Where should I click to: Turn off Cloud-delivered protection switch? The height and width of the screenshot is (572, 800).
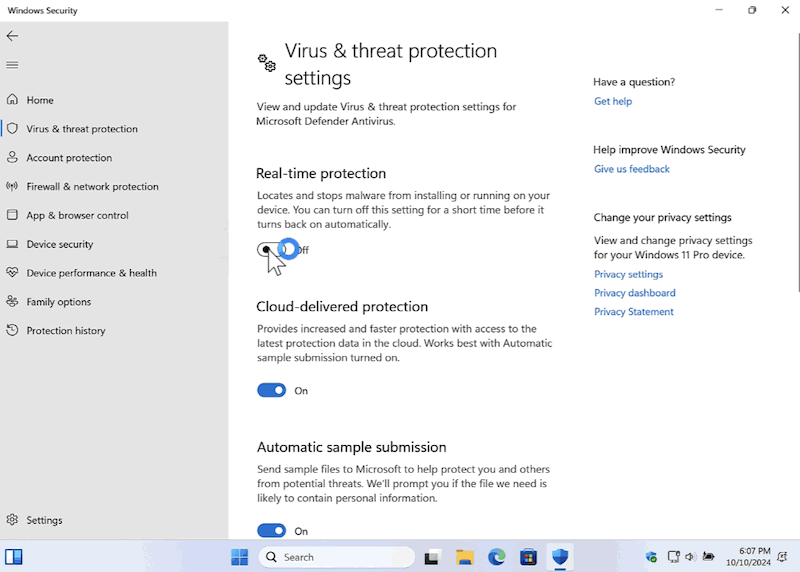(x=271, y=390)
